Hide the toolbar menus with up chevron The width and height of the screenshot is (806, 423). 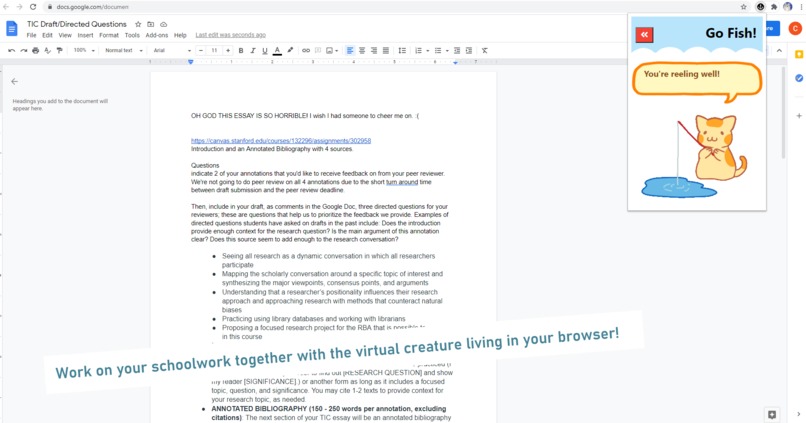pos(779,50)
